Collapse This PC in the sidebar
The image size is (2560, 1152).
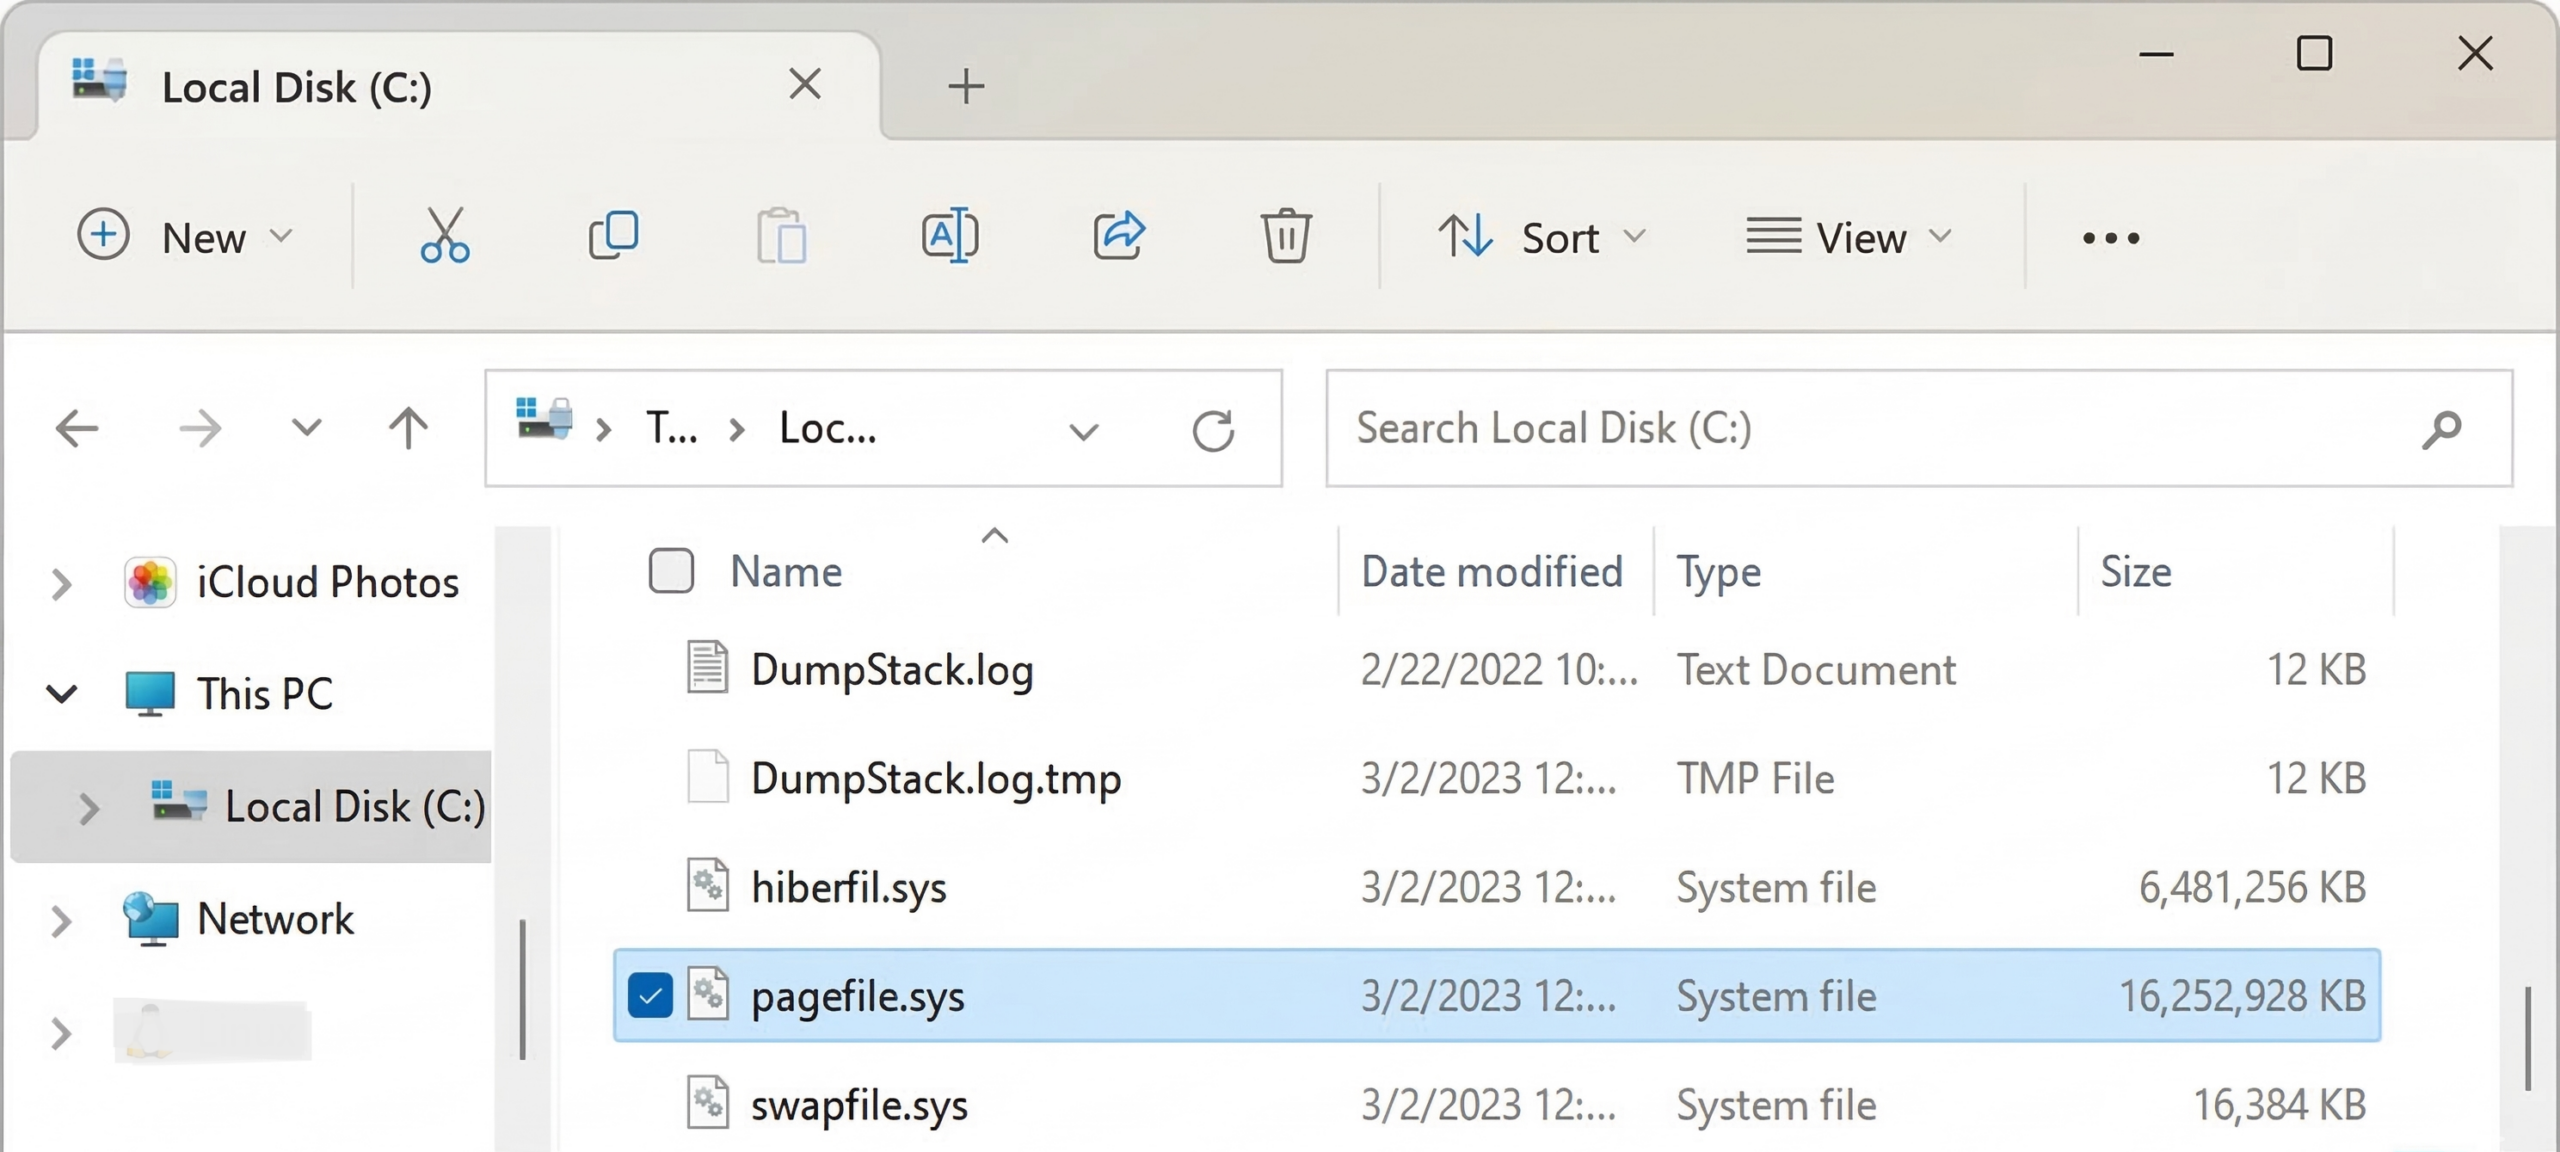[x=62, y=693]
